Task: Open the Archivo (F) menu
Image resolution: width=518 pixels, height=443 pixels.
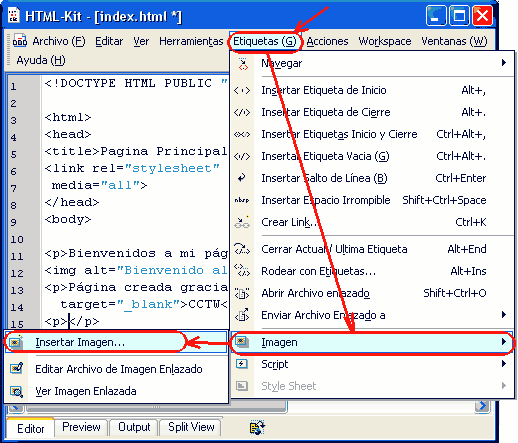Action: coord(59,41)
